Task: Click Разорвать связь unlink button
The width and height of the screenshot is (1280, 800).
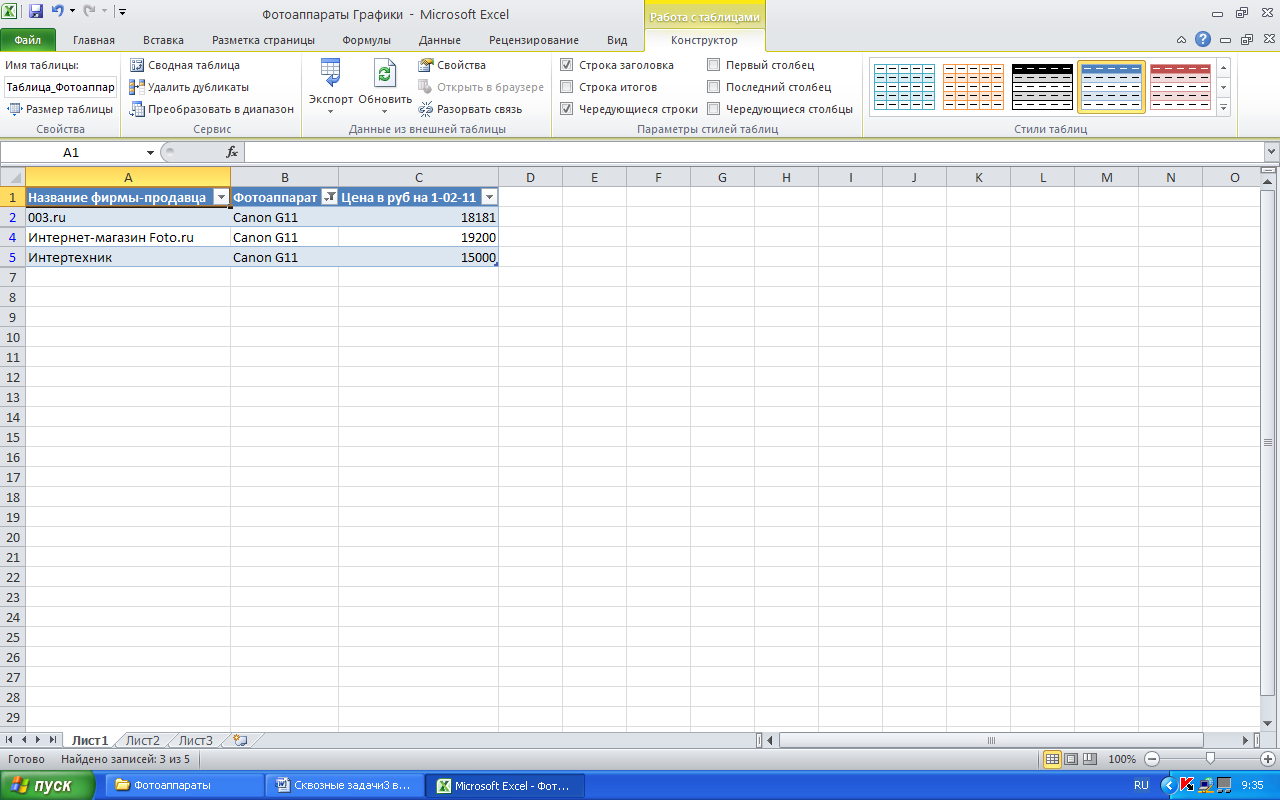Action: pyautogui.click(x=470, y=109)
